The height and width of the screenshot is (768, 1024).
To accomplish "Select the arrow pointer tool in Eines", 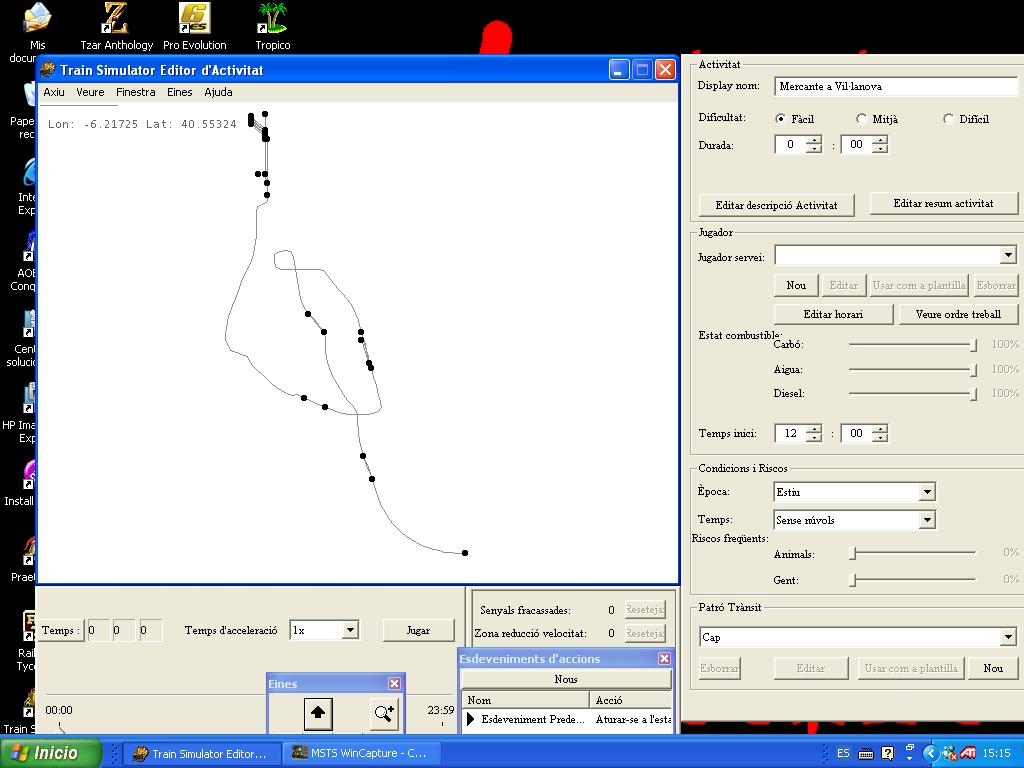I will 318,713.
